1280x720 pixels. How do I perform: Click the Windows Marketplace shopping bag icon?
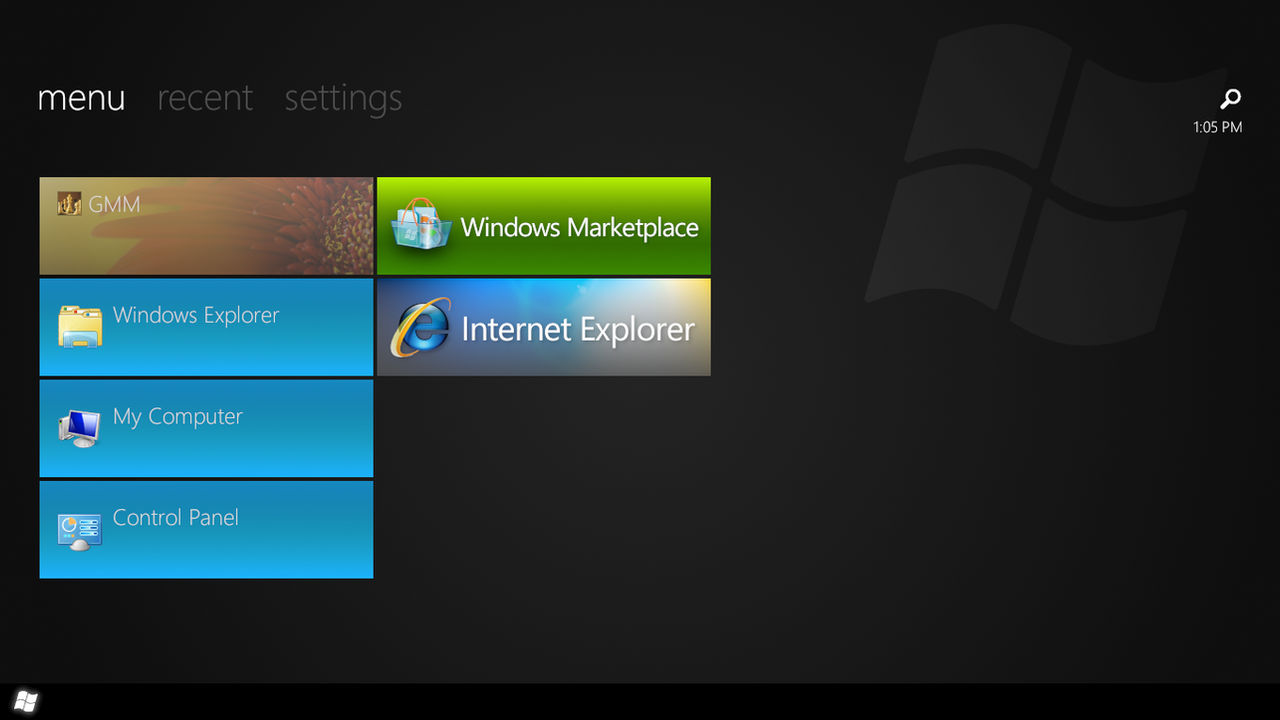pyautogui.click(x=421, y=224)
